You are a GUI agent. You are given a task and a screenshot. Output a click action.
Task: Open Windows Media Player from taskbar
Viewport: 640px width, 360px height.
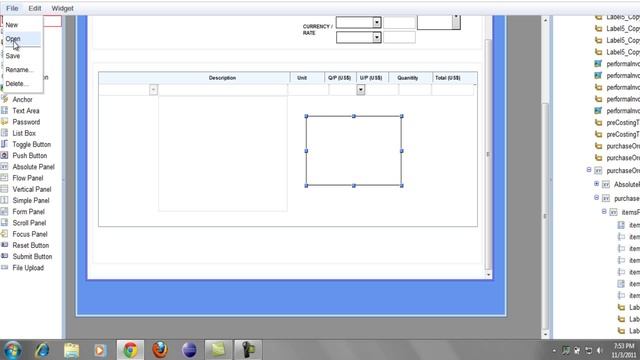pyautogui.click(x=100, y=350)
